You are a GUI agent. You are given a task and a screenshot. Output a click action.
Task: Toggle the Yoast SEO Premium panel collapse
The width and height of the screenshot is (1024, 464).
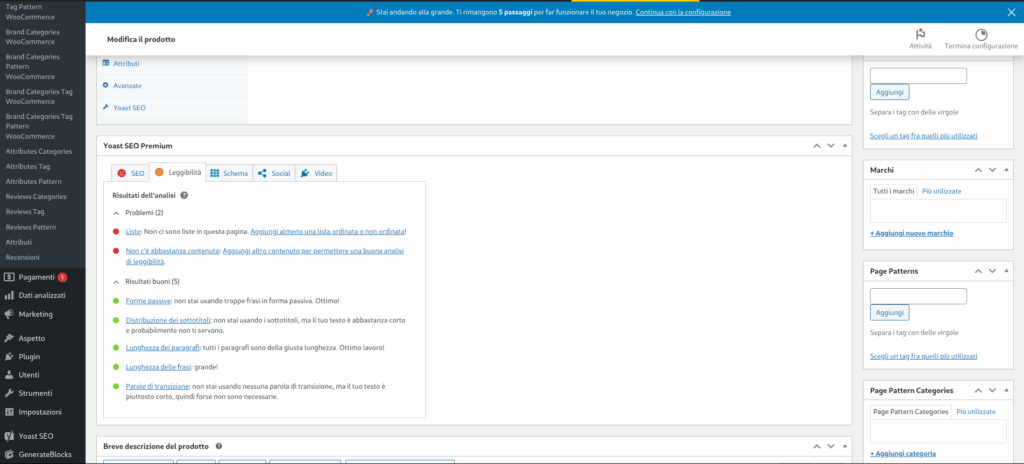(844, 146)
